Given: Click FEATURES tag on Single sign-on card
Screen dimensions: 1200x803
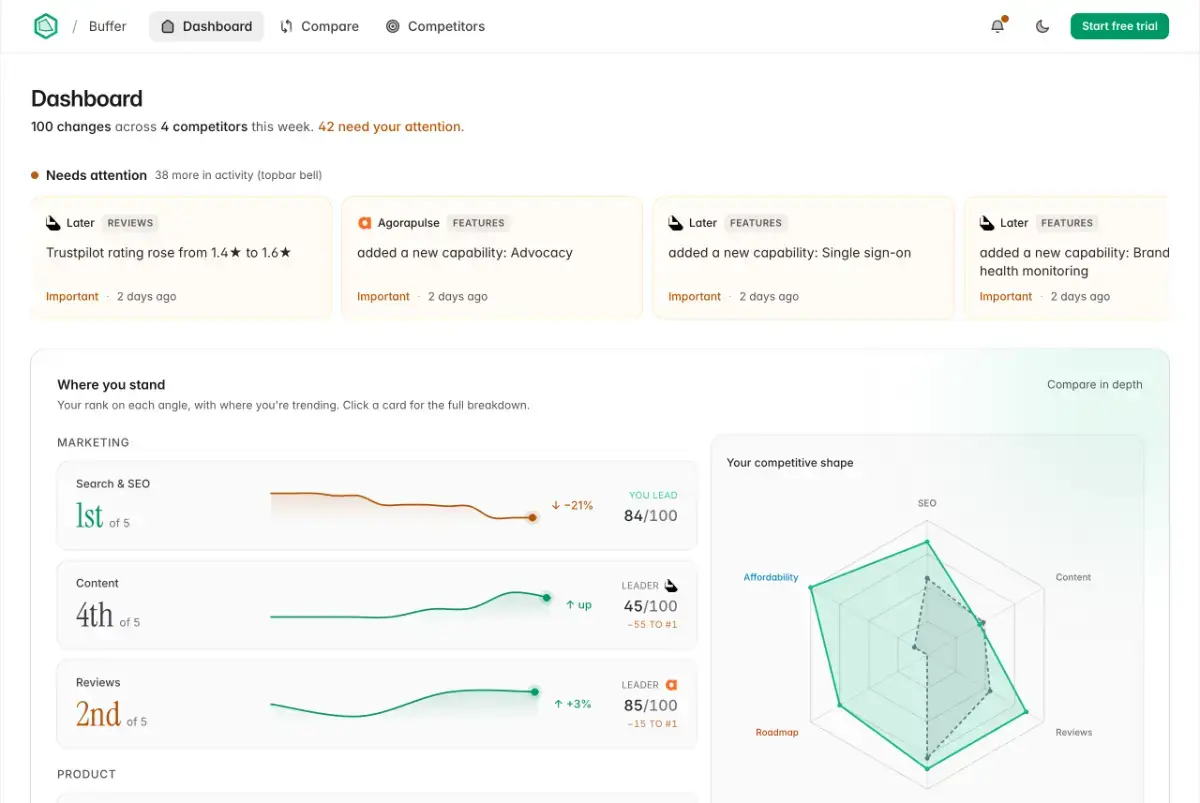Looking at the screenshot, I should [756, 223].
